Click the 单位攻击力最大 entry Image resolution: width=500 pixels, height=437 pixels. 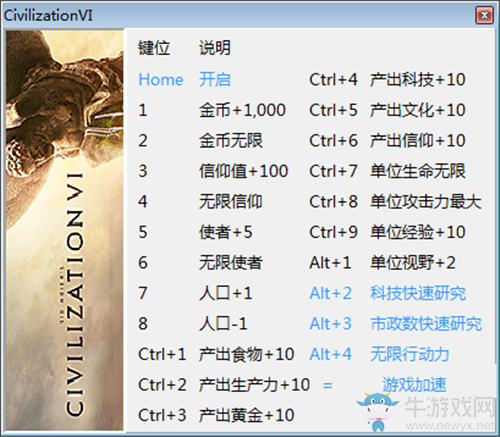pyautogui.click(x=426, y=202)
